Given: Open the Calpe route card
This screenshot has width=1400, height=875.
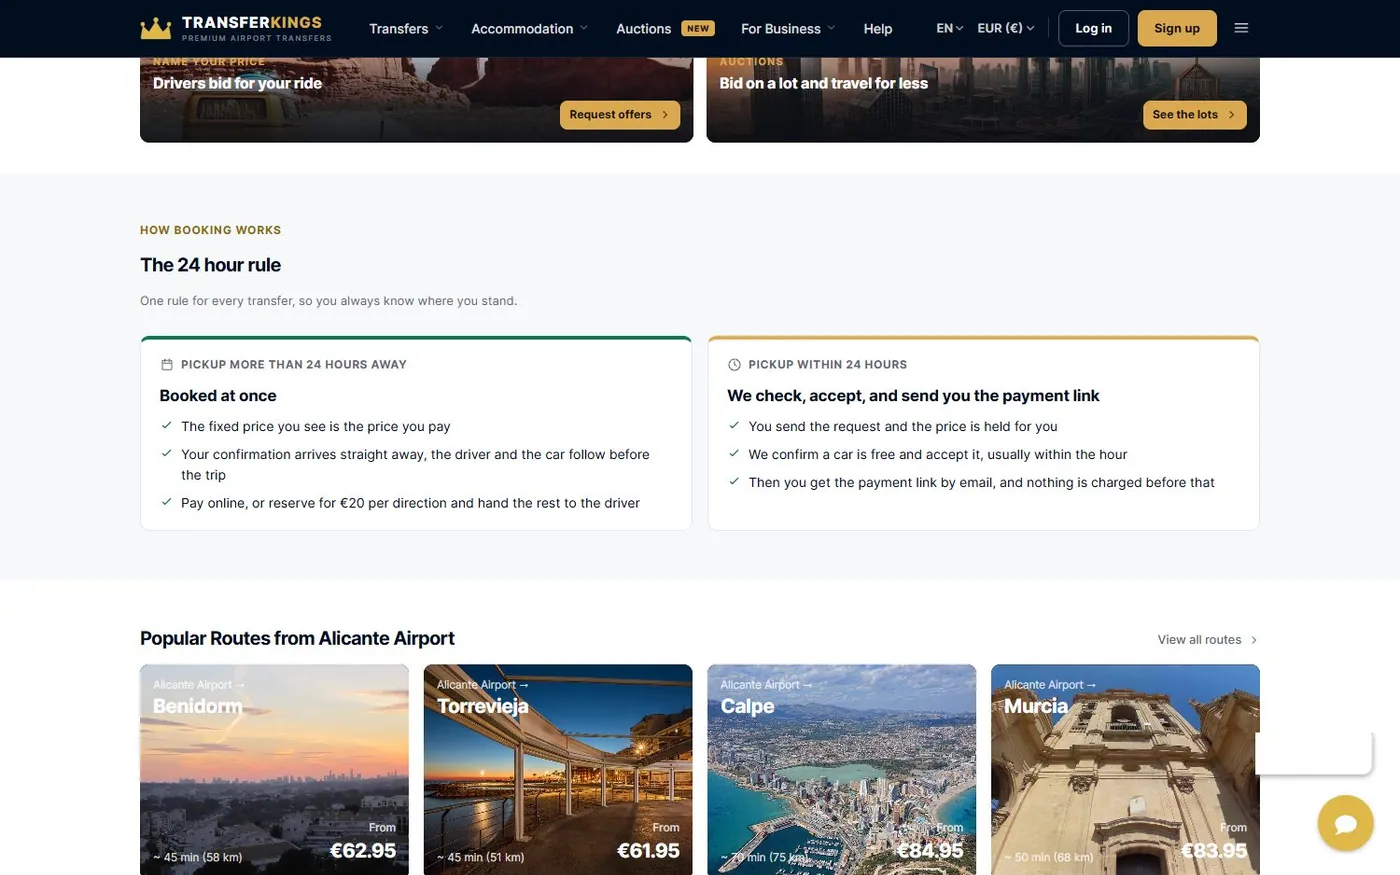Looking at the screenshot, I should tap(842, 770).
